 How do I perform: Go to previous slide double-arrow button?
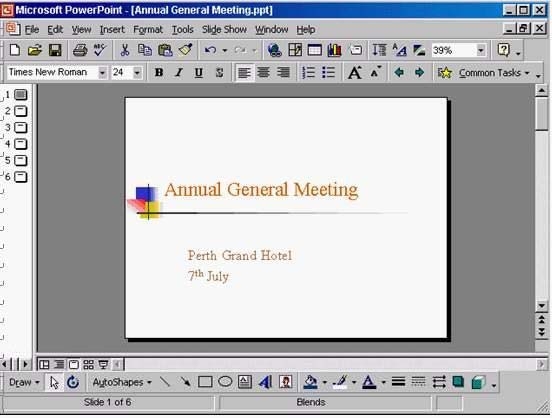click(541, 320)
